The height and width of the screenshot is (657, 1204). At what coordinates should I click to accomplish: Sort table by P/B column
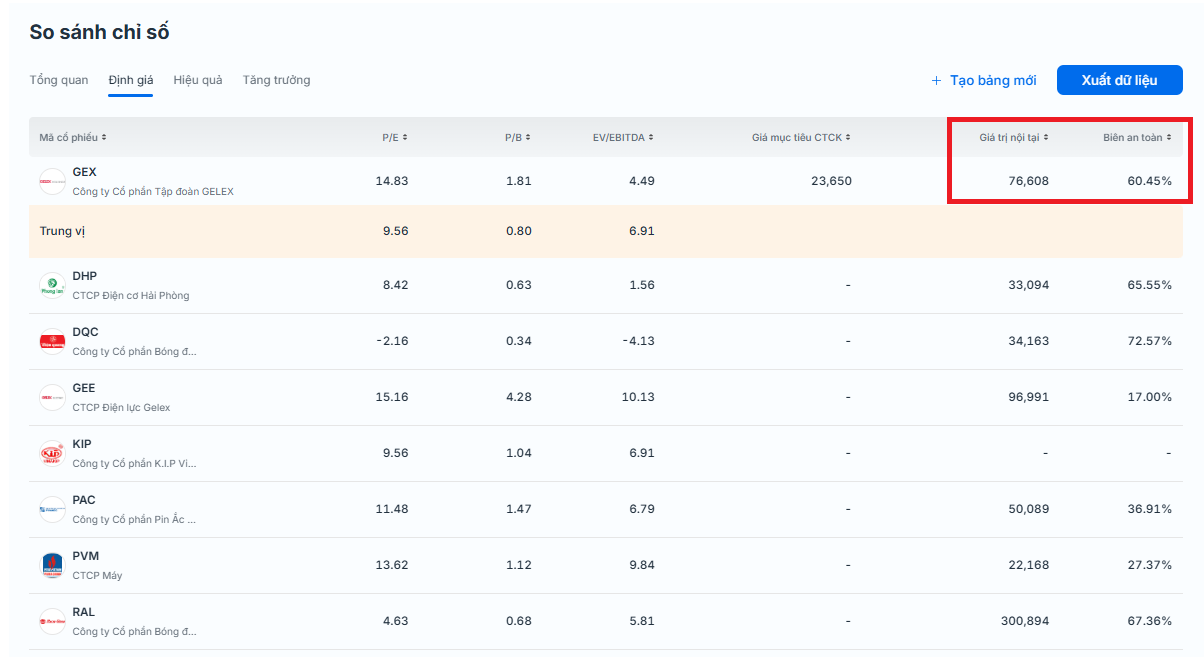(517, 137)
